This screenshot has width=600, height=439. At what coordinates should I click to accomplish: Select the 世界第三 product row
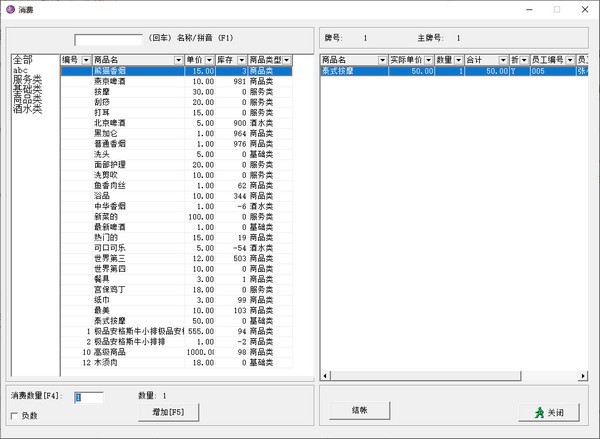(x=177, y=258)
